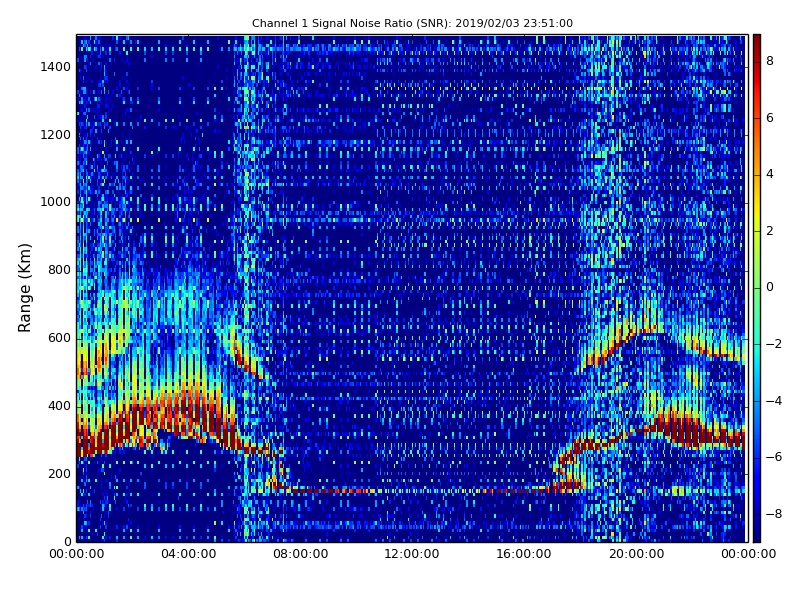Click the 20:00:00 time axis label
This screenshot has width=800, height=600.
(636, 554)
